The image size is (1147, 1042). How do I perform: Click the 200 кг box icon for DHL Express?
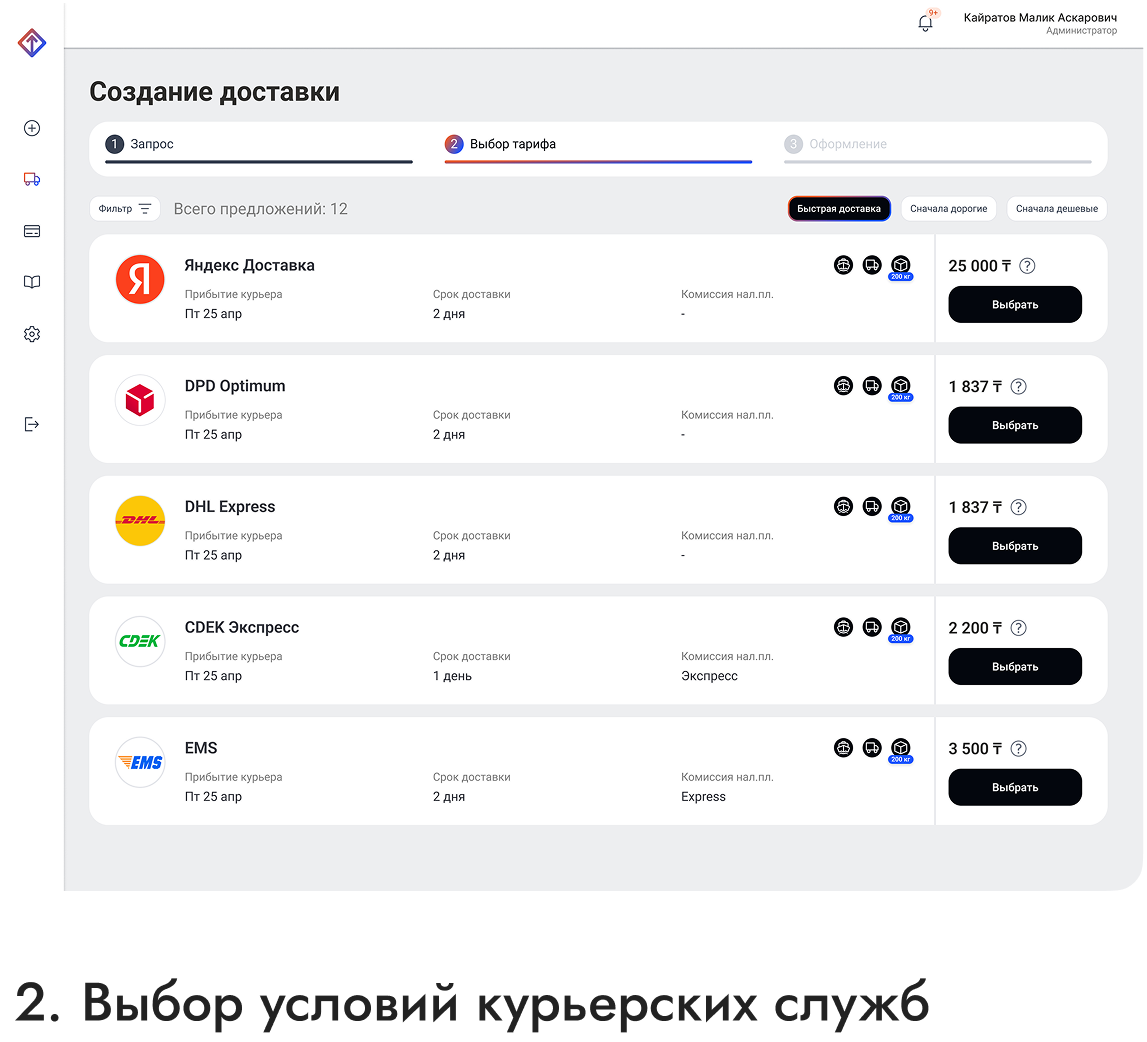(901, 507)
